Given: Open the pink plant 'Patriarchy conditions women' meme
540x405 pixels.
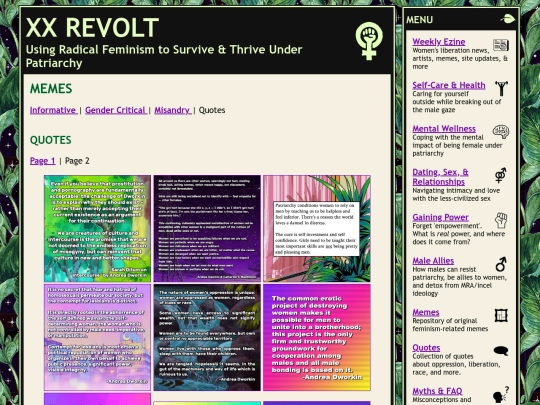Looking at the screenshot, I should 317,229.
